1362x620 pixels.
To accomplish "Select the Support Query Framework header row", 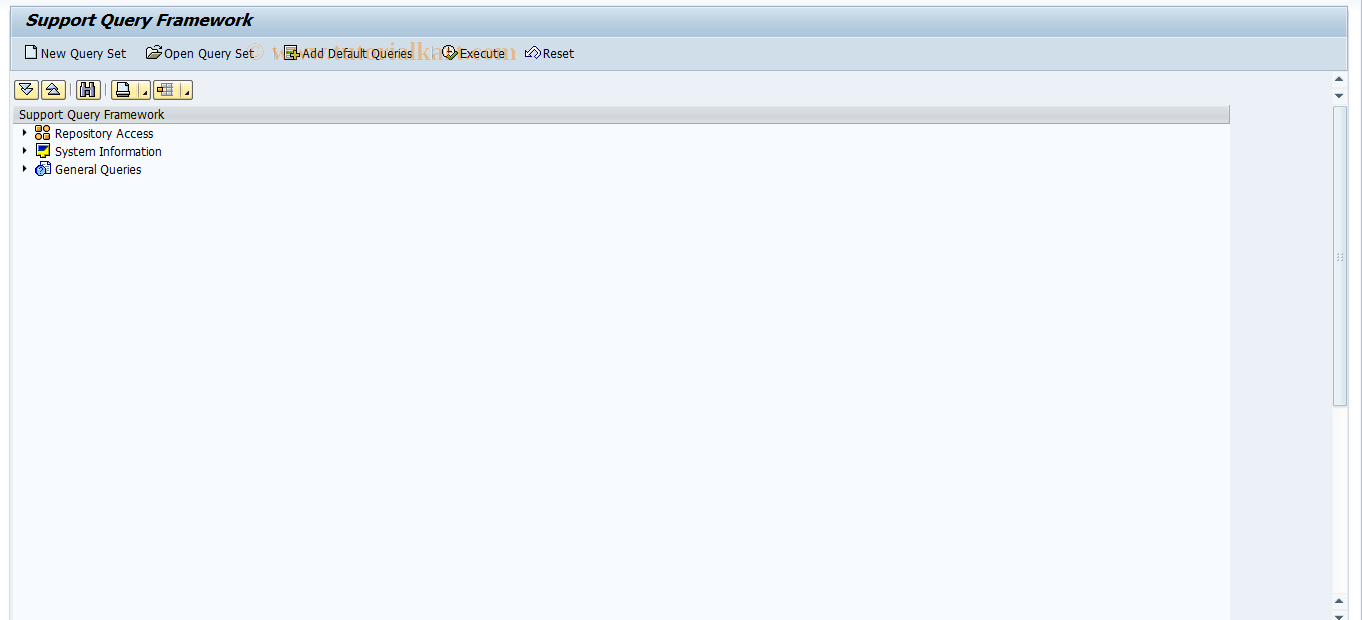I will [91, 114].
